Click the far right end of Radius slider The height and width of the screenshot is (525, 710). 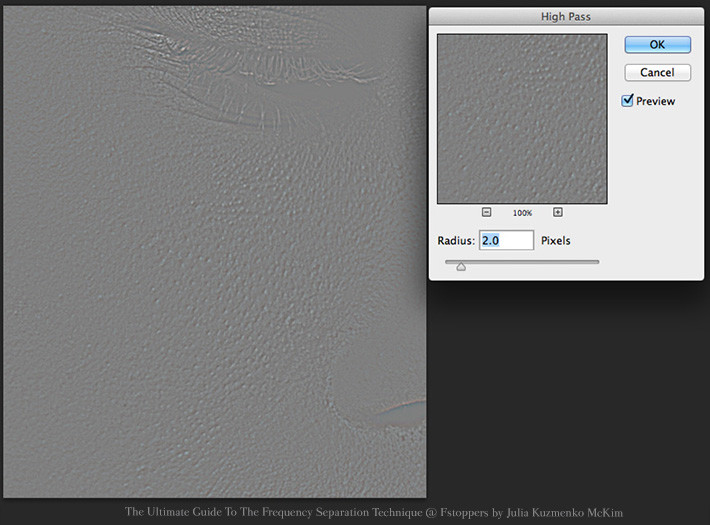click(597, 262)
